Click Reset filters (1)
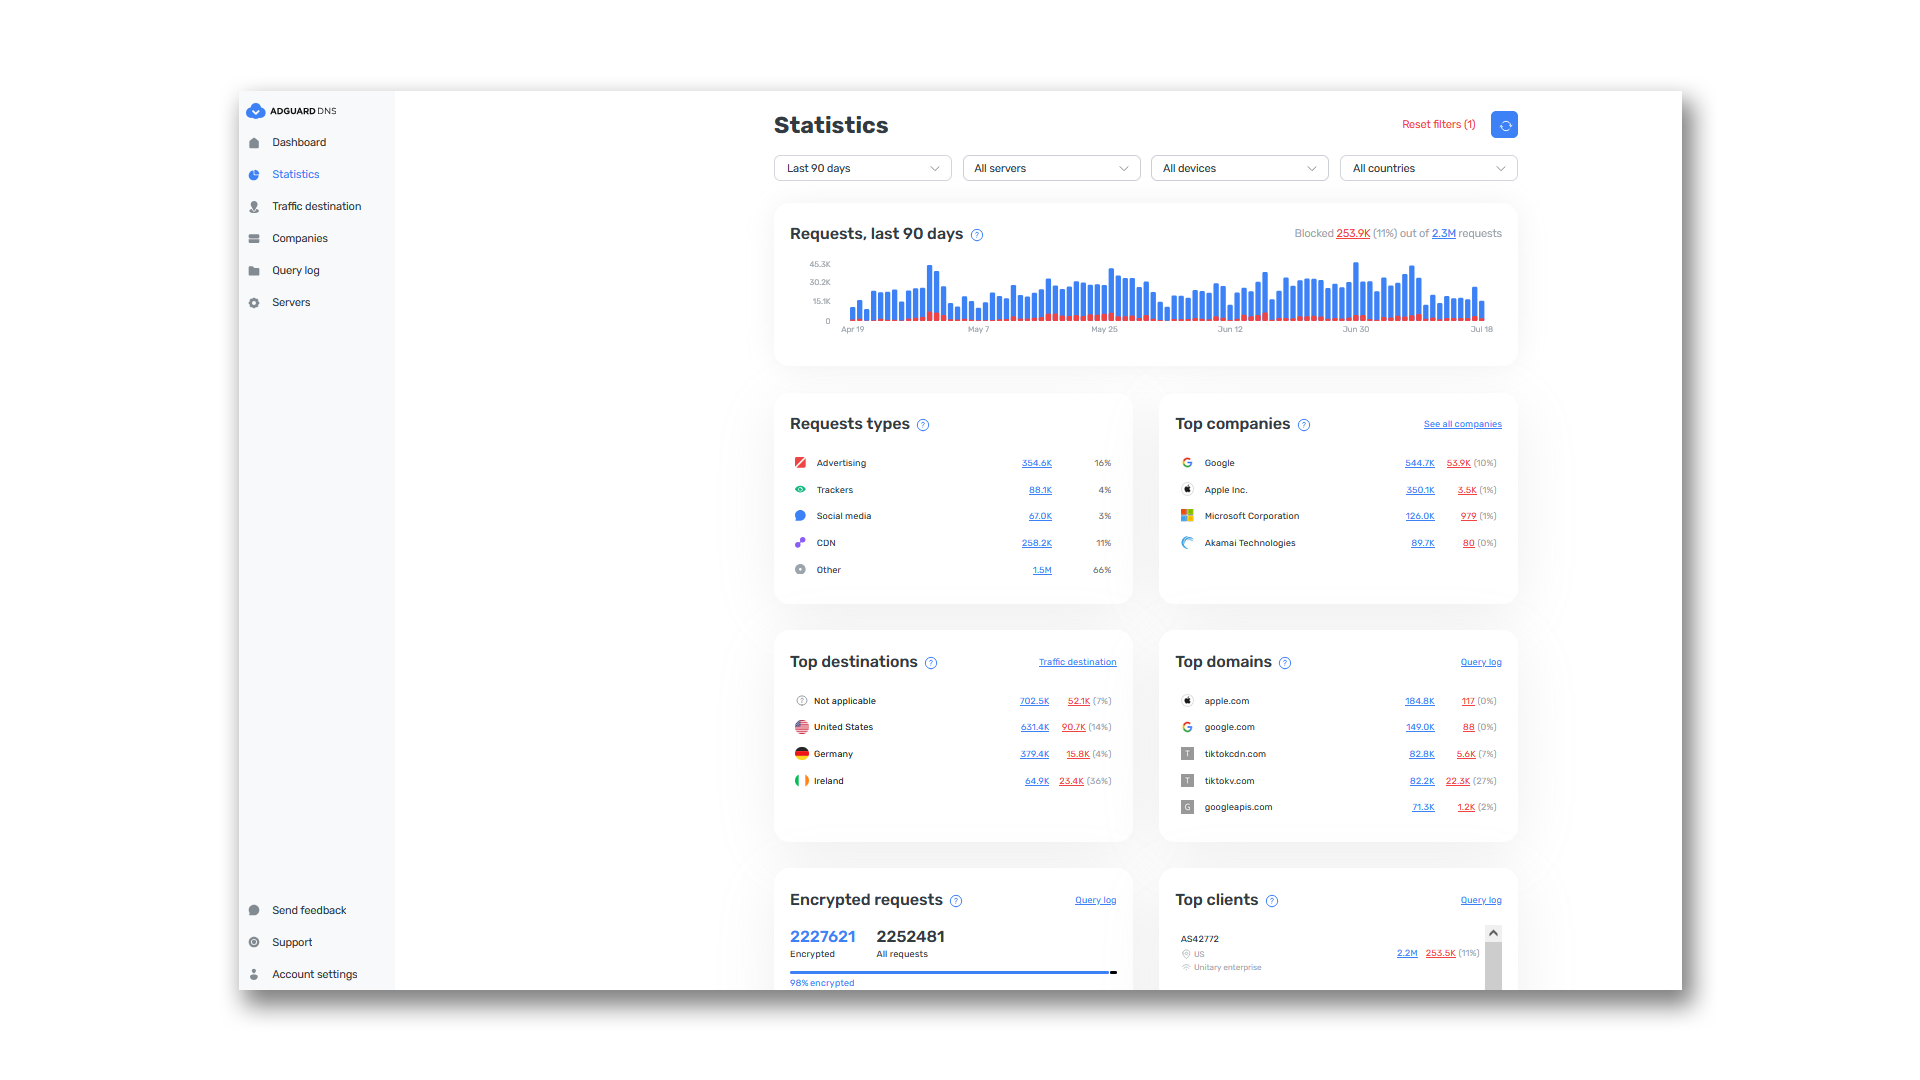The width and height of the screenshot is (1920, 1080). (x=1438, y=124)
